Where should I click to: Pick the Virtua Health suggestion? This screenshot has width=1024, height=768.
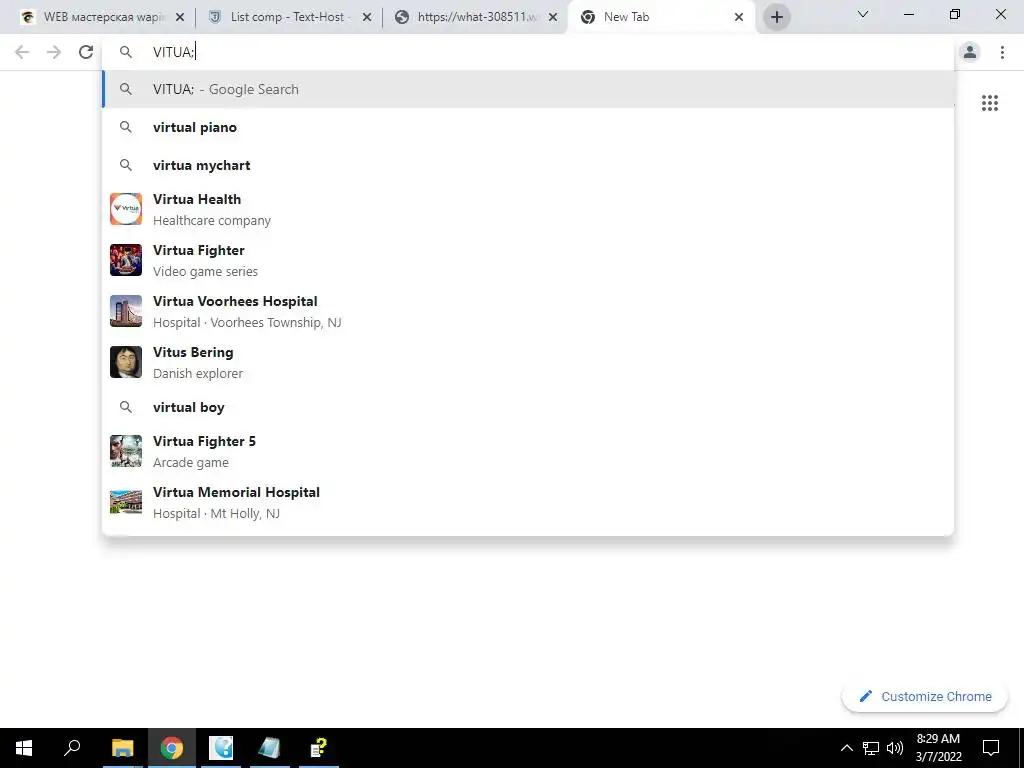point(528,209)
